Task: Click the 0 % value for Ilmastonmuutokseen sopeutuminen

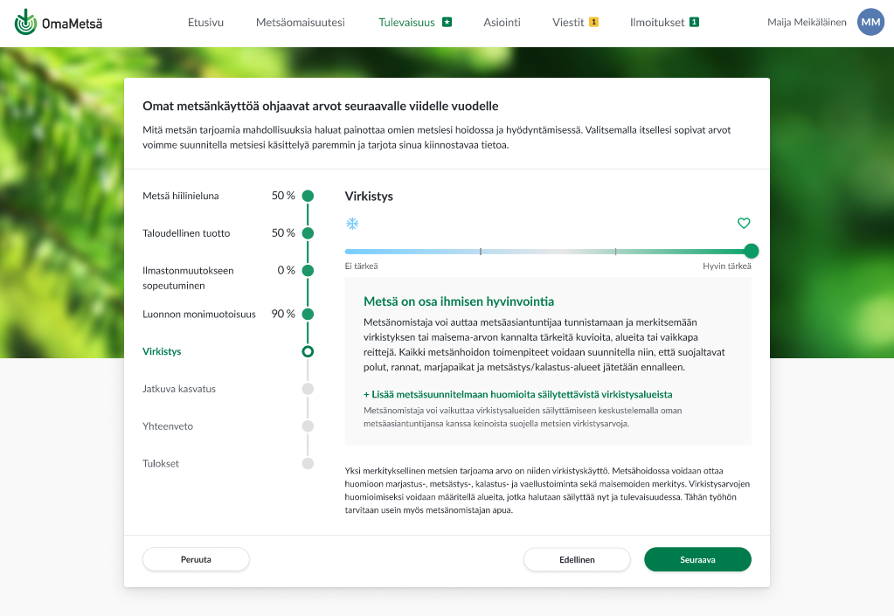Action: point(286,270)
